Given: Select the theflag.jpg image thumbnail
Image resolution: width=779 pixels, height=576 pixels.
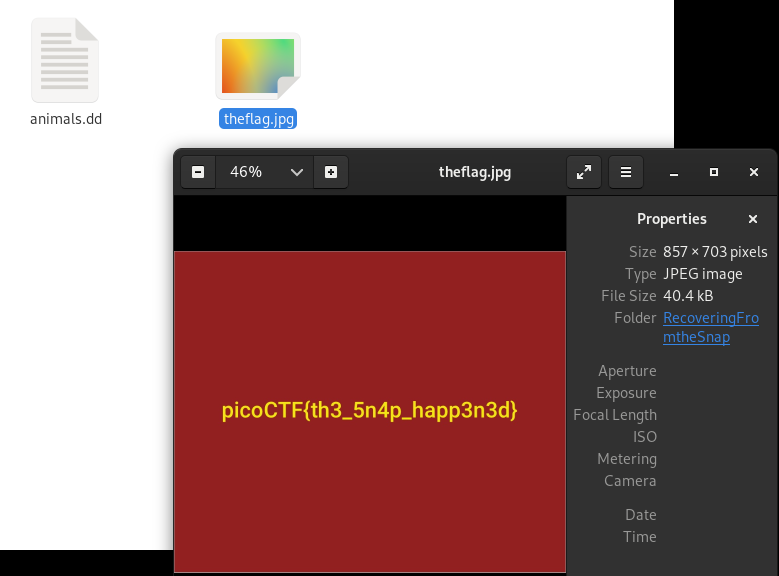Looking at the screenshot, I should click(x=258, y=66).
